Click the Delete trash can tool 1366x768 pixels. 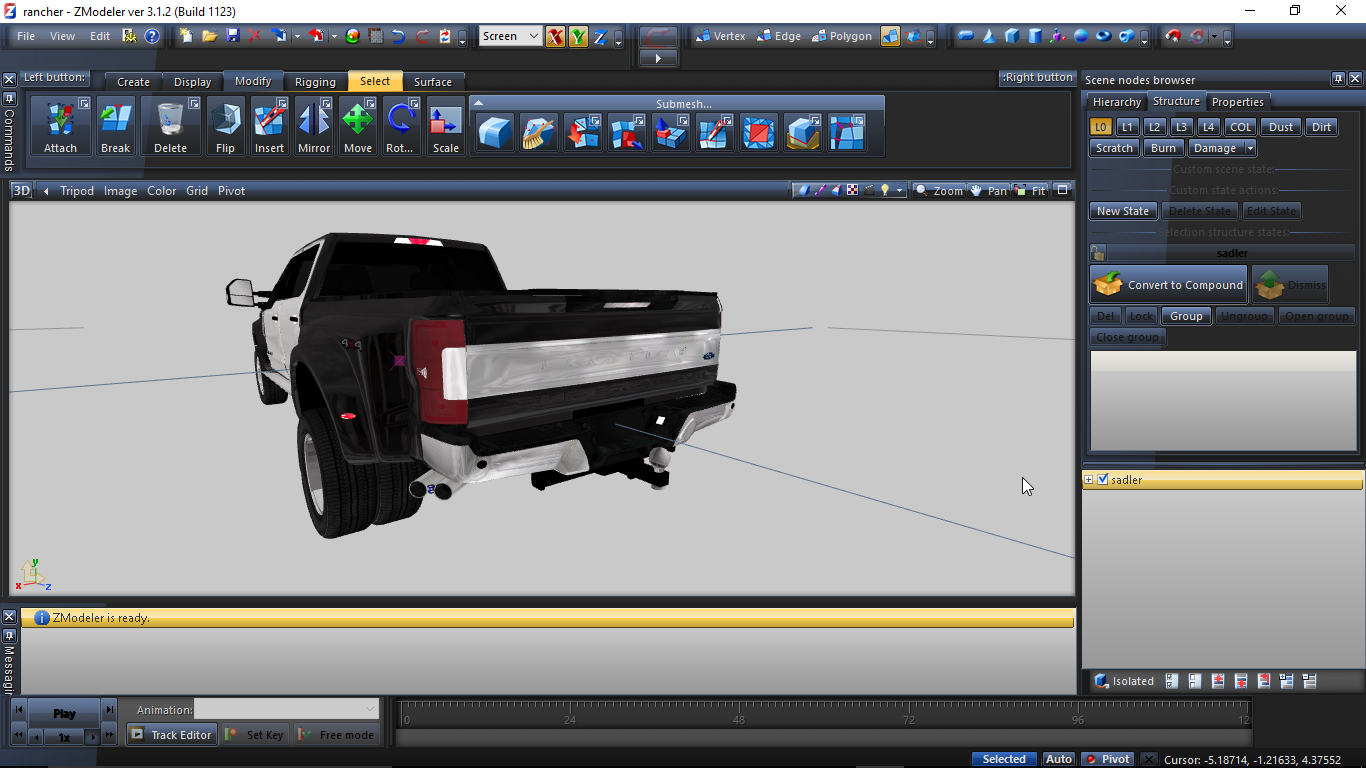point(170,125)
